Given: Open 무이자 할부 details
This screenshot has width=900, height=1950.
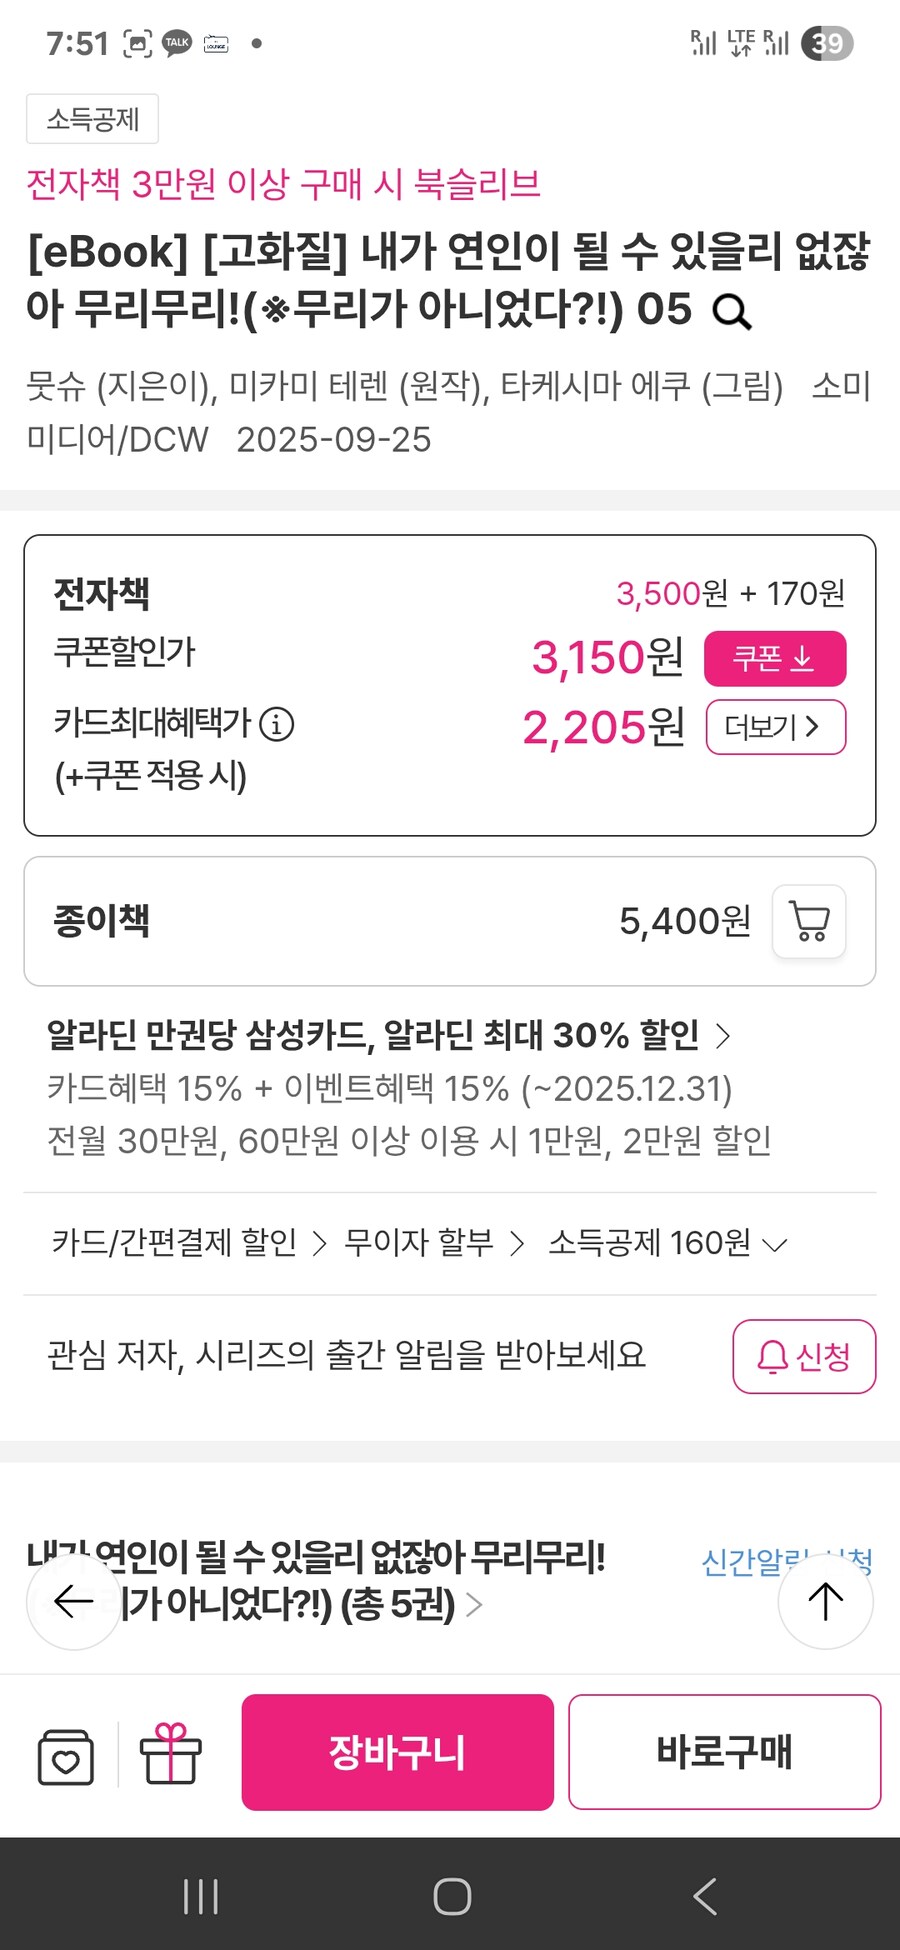Looking at the screenshot, I should point(434,1243).
